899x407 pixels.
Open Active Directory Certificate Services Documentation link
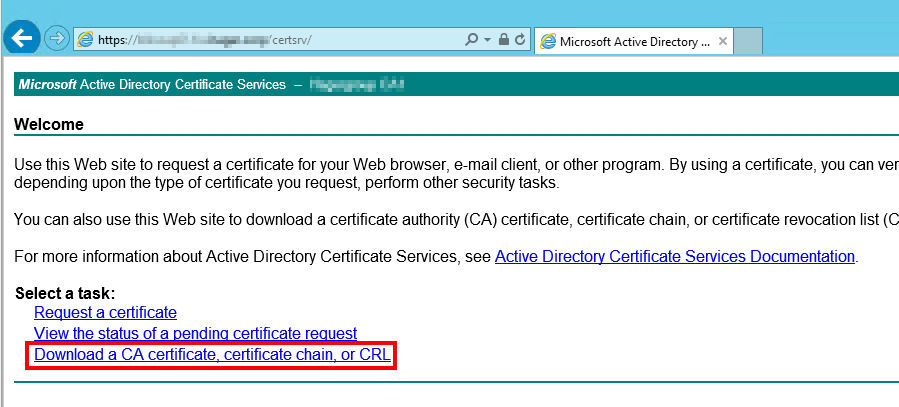675,256
